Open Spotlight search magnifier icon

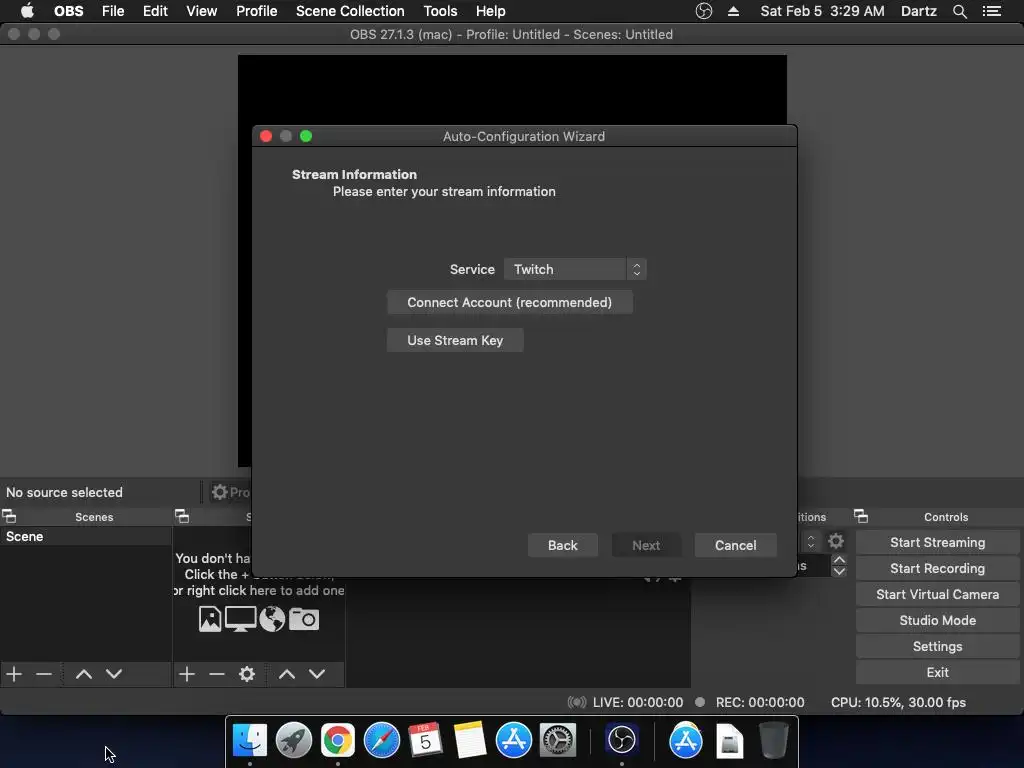pos(960,11)
